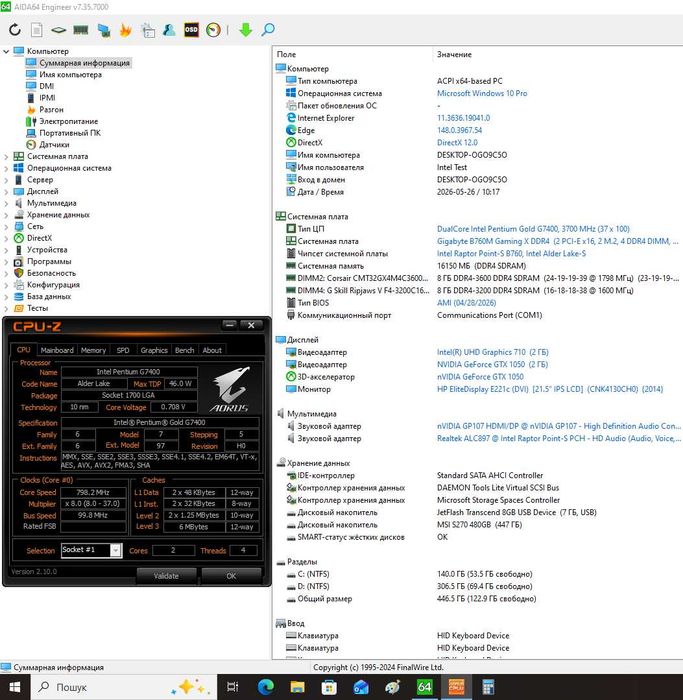
Task: Click the taskbar search box Пошук
Action: (x=124, y=687)
